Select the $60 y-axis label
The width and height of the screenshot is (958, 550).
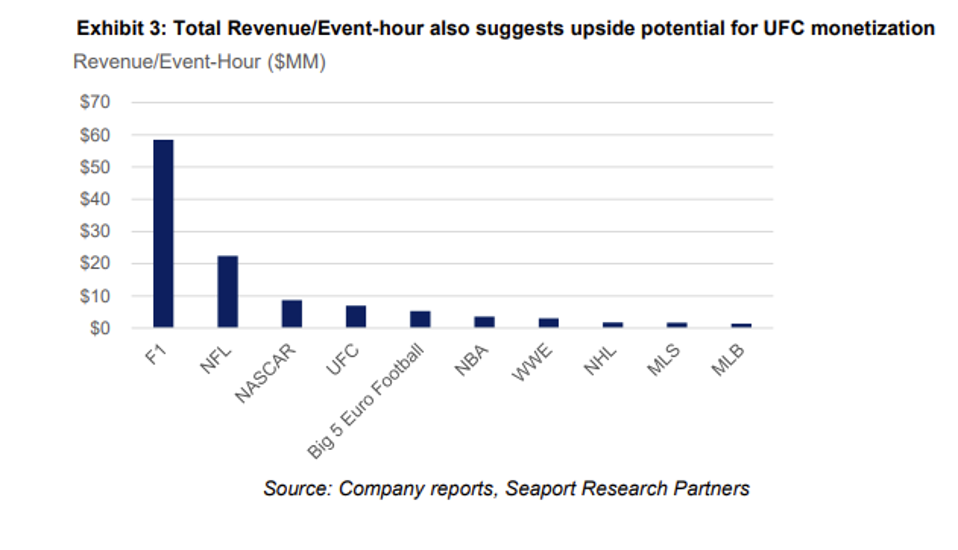coord(95,135)
